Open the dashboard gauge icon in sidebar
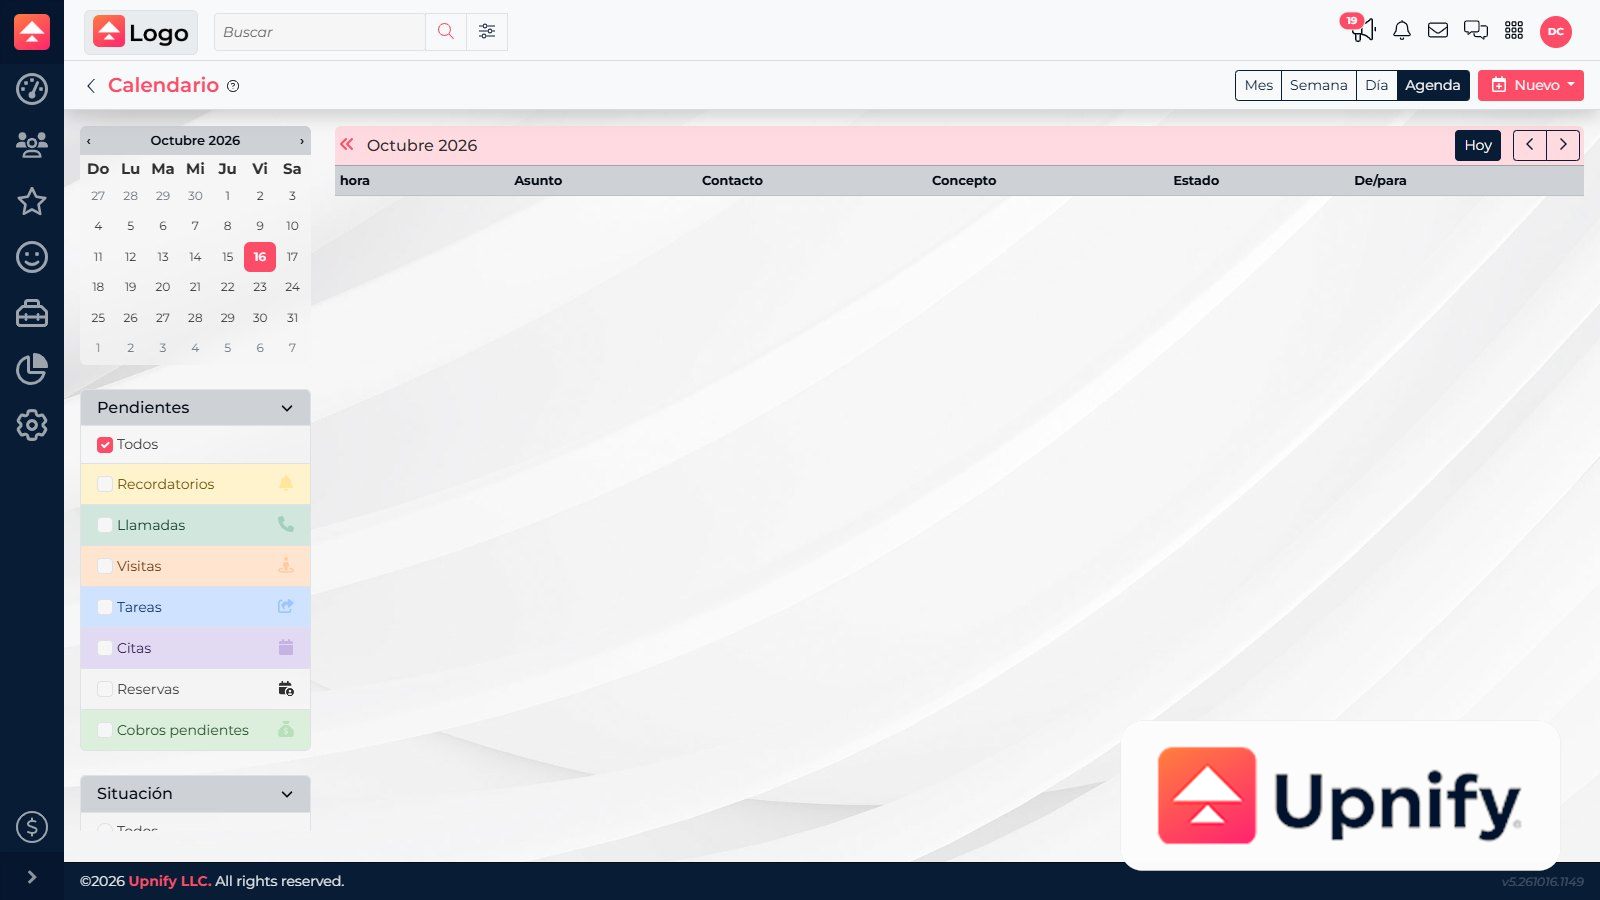Screen dimensions: 1600x900 [x=32, y=89]
